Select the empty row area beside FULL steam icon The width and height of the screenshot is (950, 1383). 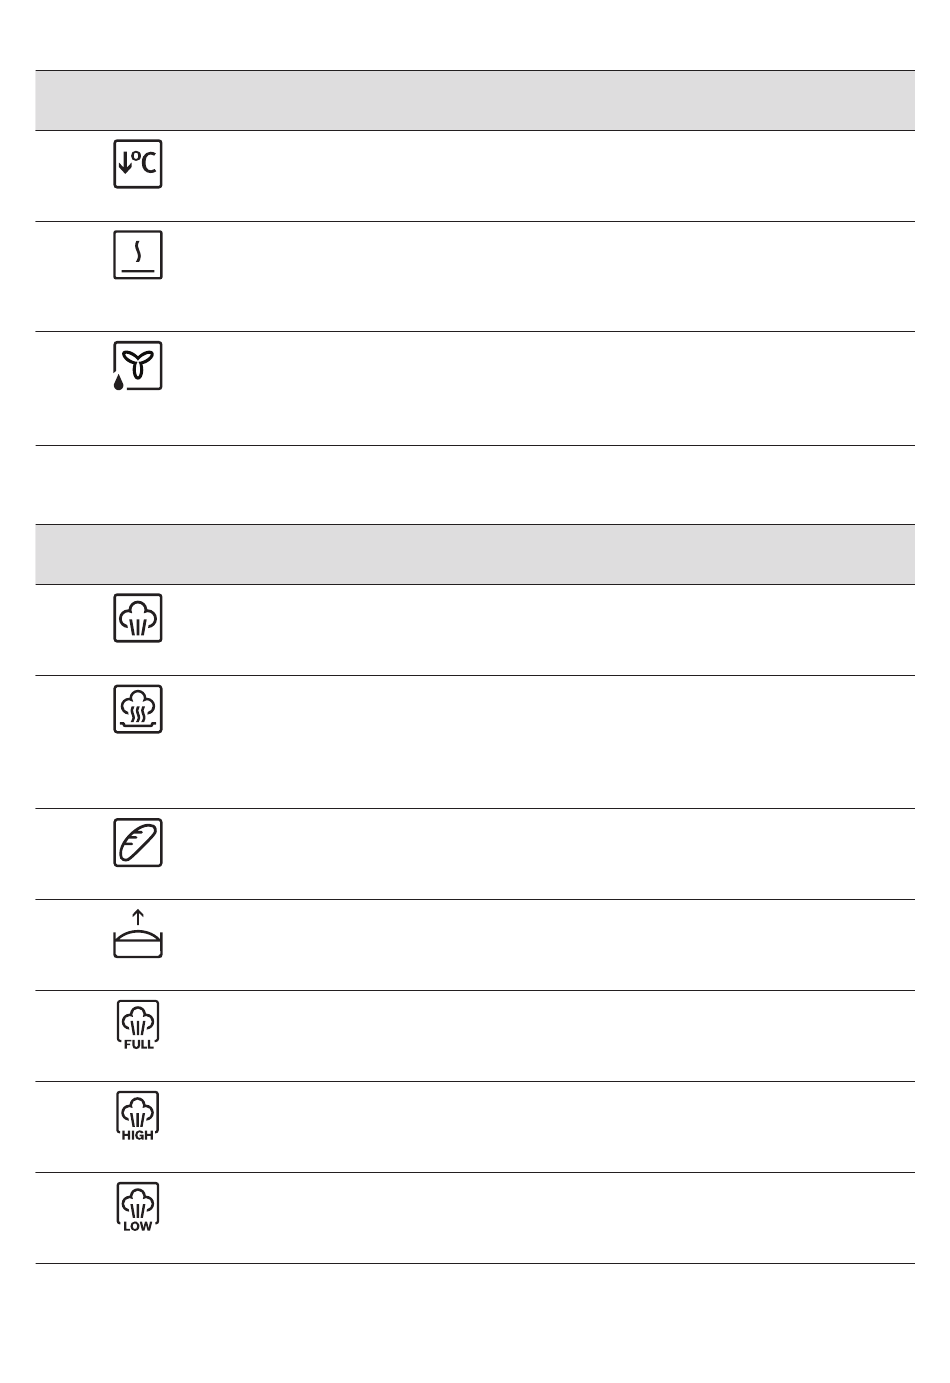(x=555, y=1036)
